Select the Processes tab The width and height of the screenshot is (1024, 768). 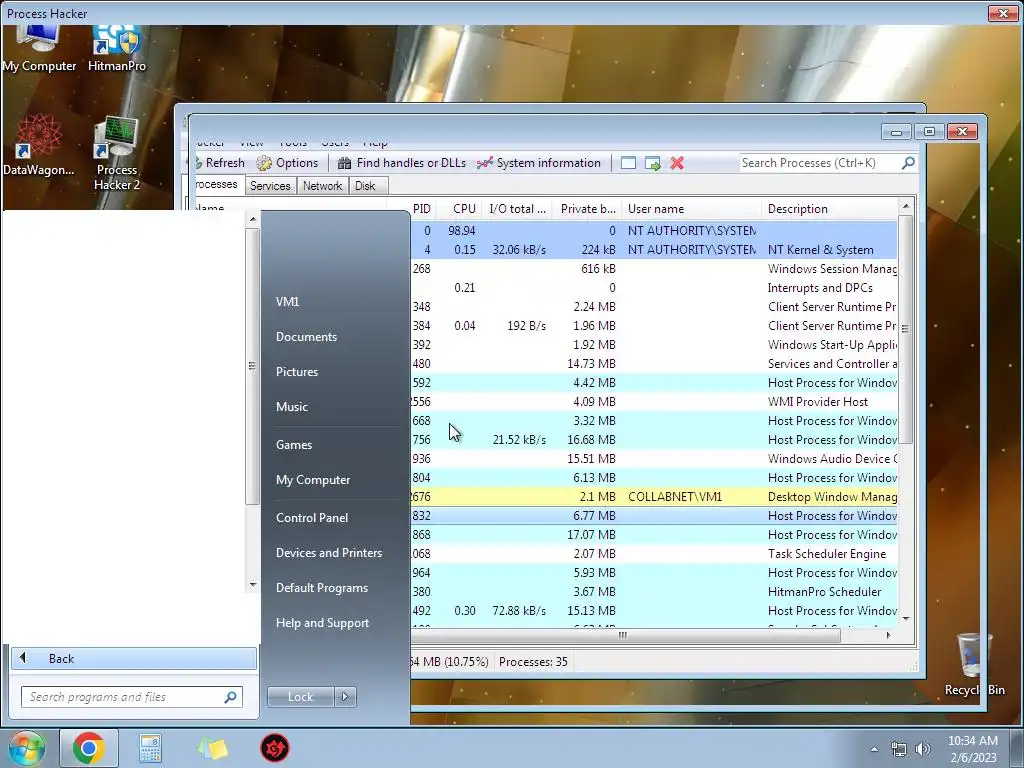(x=217, y=184)
